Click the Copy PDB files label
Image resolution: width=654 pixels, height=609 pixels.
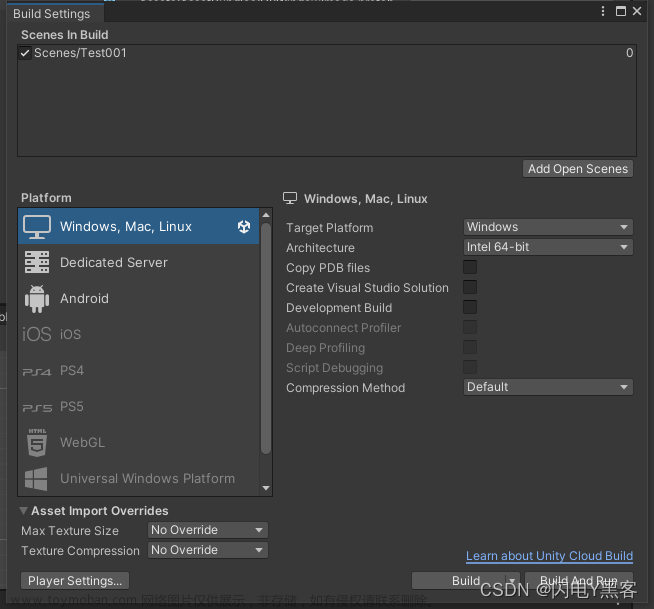(x=328, y=268)
